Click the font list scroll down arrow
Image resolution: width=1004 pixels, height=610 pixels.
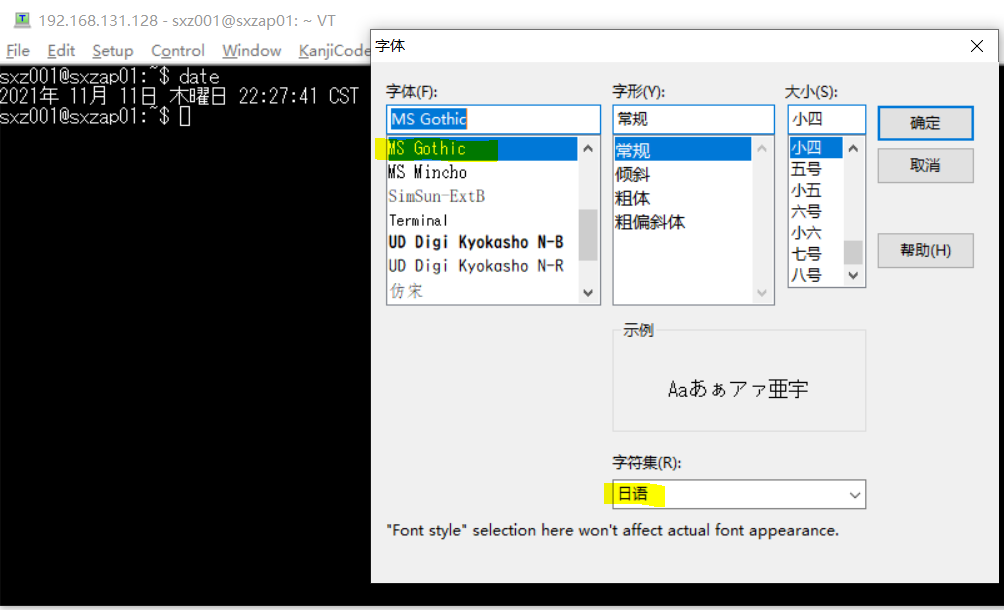588,293
